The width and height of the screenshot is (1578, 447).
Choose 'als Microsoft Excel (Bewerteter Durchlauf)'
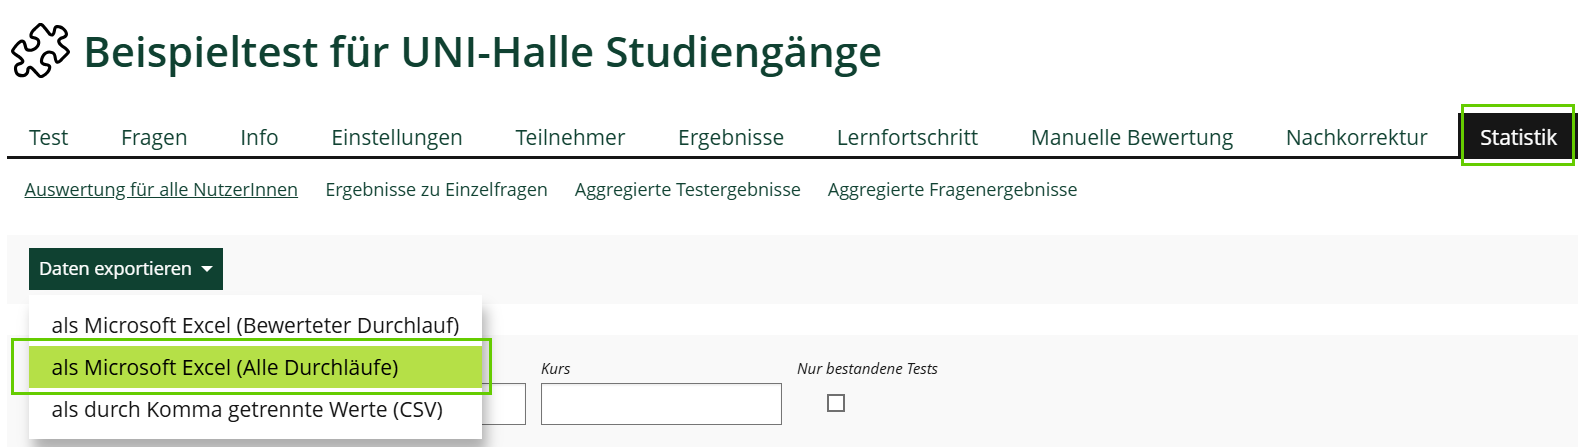pos(255,325)
